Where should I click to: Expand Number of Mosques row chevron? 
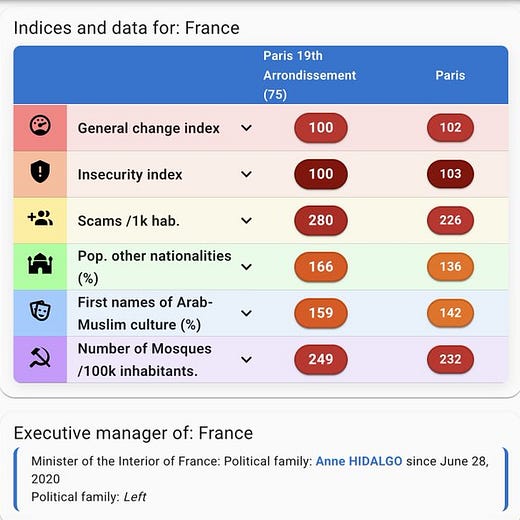click(246, 360)
